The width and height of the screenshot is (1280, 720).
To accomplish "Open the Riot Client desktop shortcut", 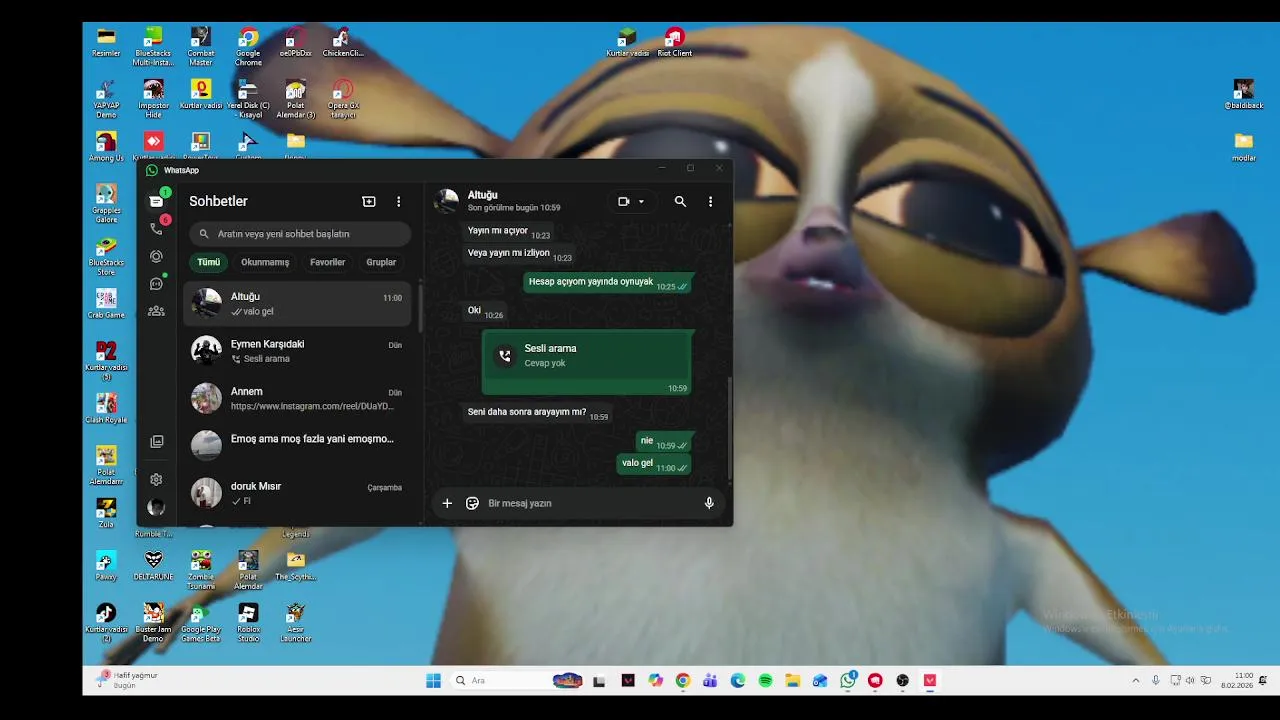I will 675,42.
